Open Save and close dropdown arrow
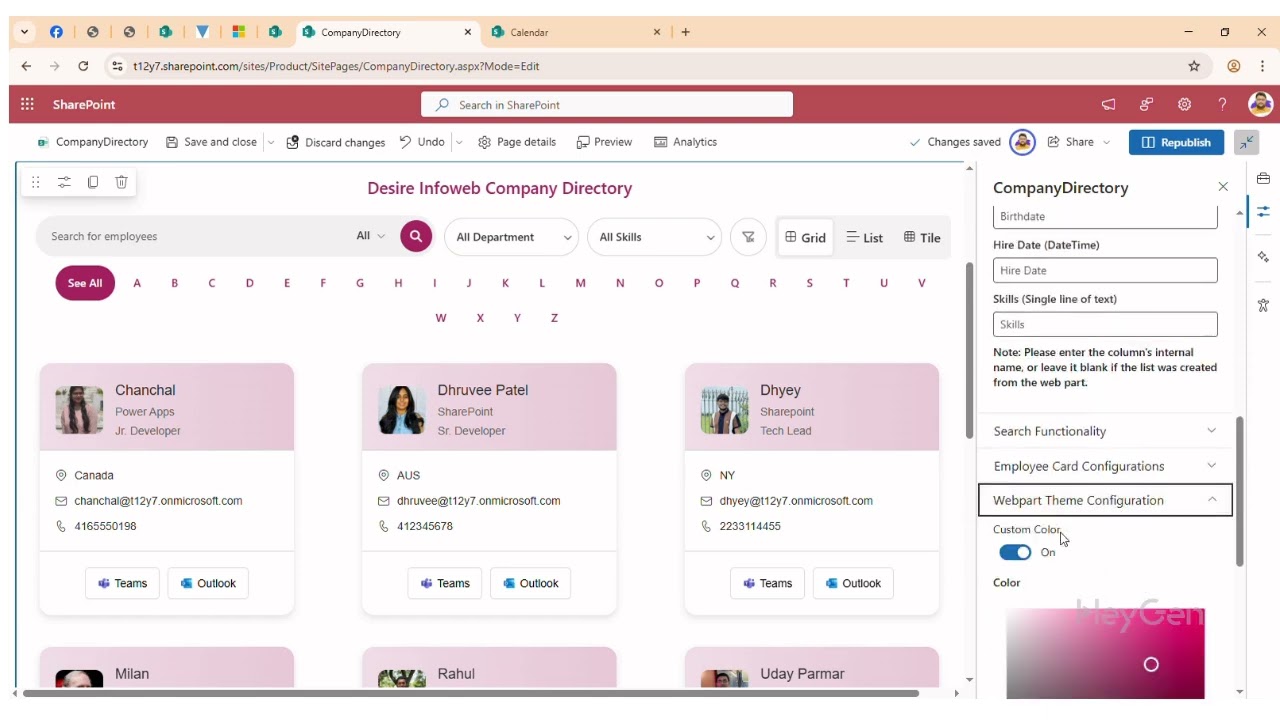This screenshot has height=720, width=1280. point(270,142)
